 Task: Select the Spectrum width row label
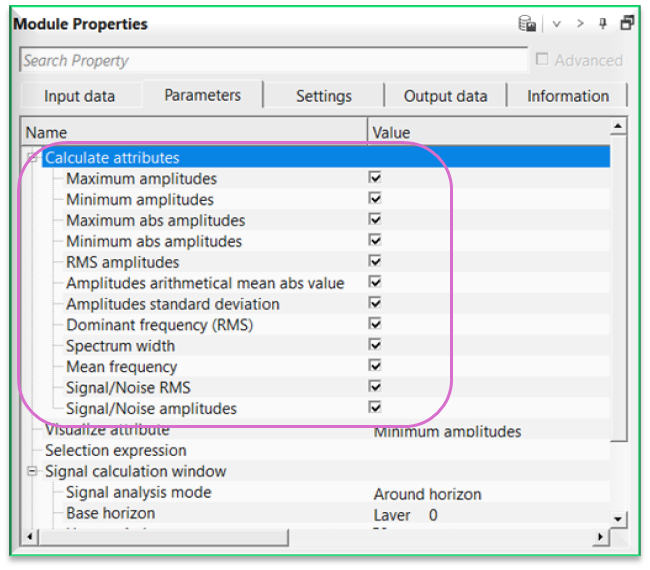point(120,346)
